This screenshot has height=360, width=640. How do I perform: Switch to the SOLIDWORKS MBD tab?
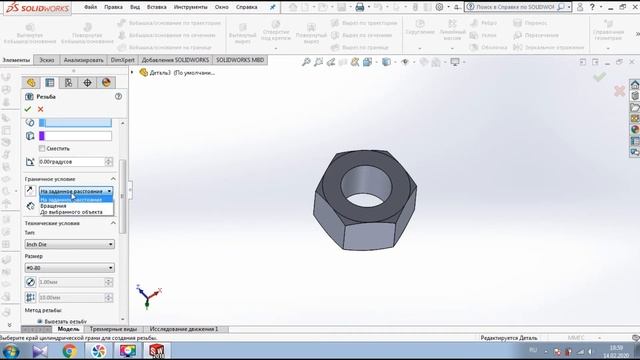pyautogui.click(x=240, y=60)
